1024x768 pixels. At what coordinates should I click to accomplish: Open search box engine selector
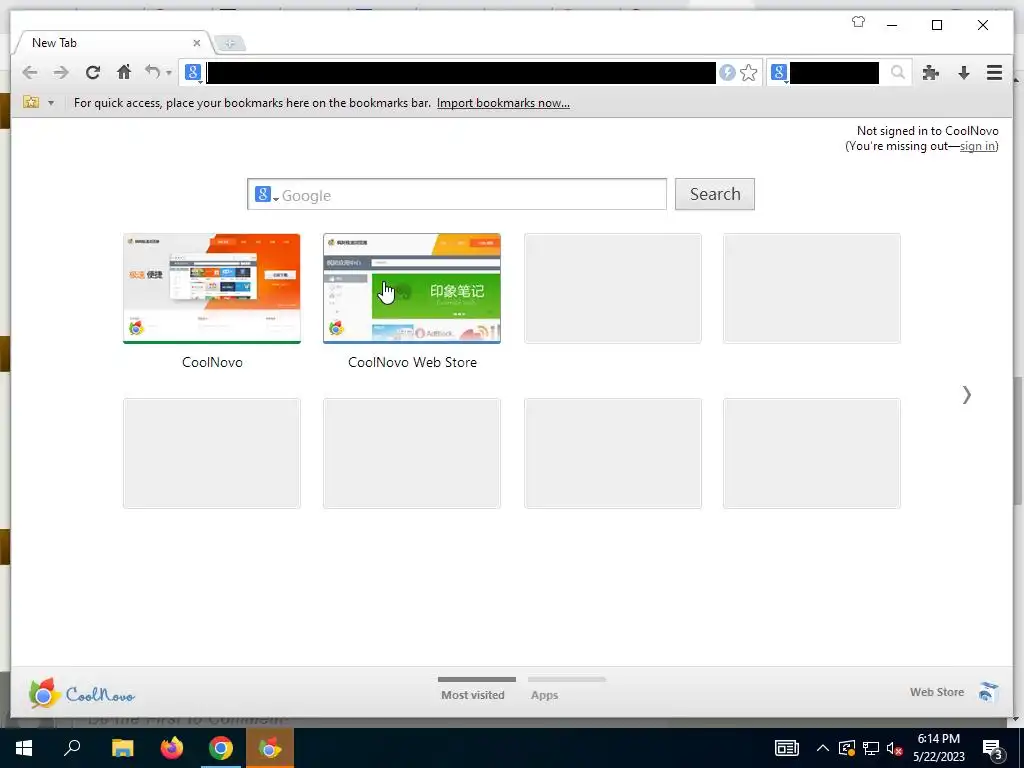click(779, 72)
